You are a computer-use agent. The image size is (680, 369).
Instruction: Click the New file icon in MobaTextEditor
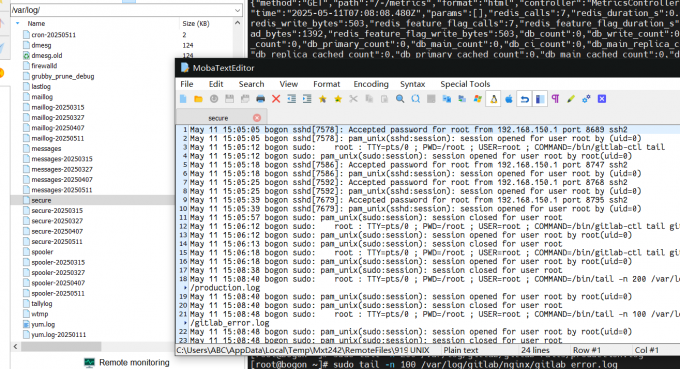(x=183, y=99)
